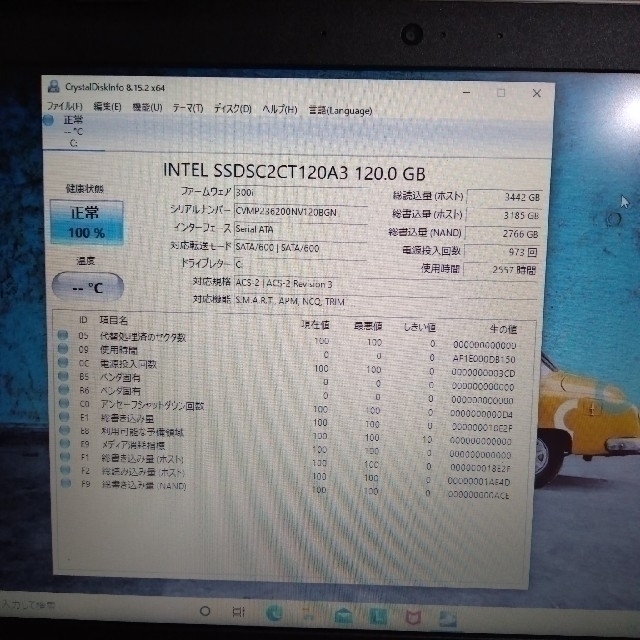The image size is (640, 640).
Task: Click the status circle for ID E1 row
Action: tap(64, 416)
